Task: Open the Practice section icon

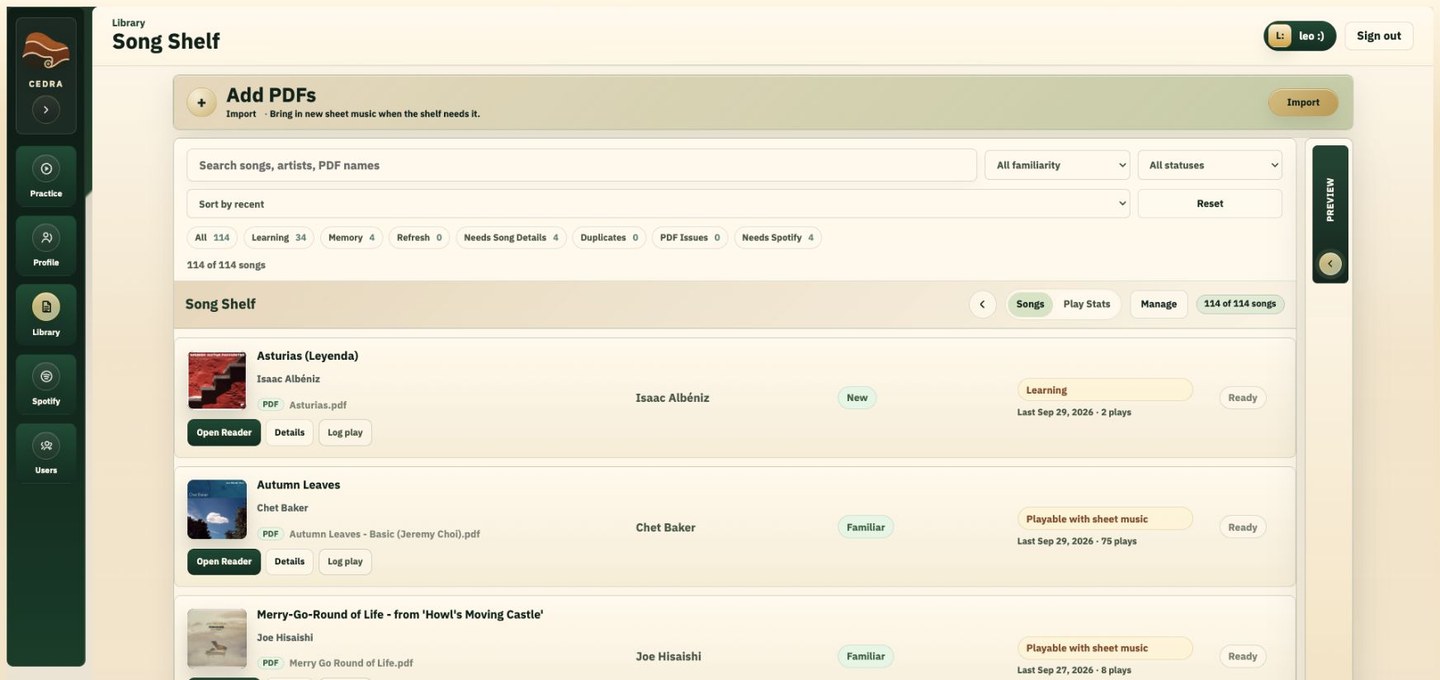Action: [x=46, y=169]
